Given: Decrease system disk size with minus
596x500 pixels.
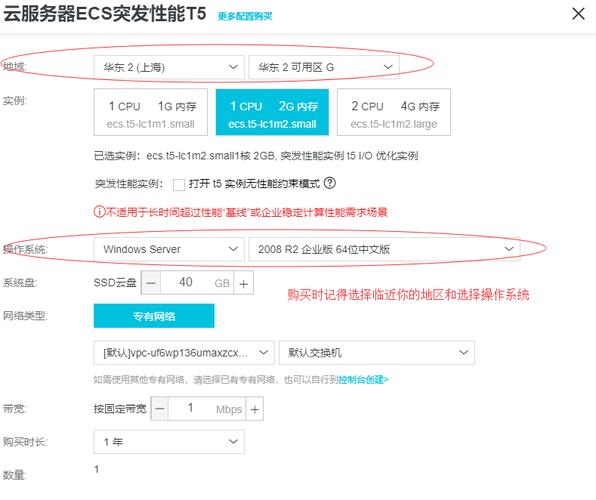Looking at the screenshot, I should click(151, 283).
